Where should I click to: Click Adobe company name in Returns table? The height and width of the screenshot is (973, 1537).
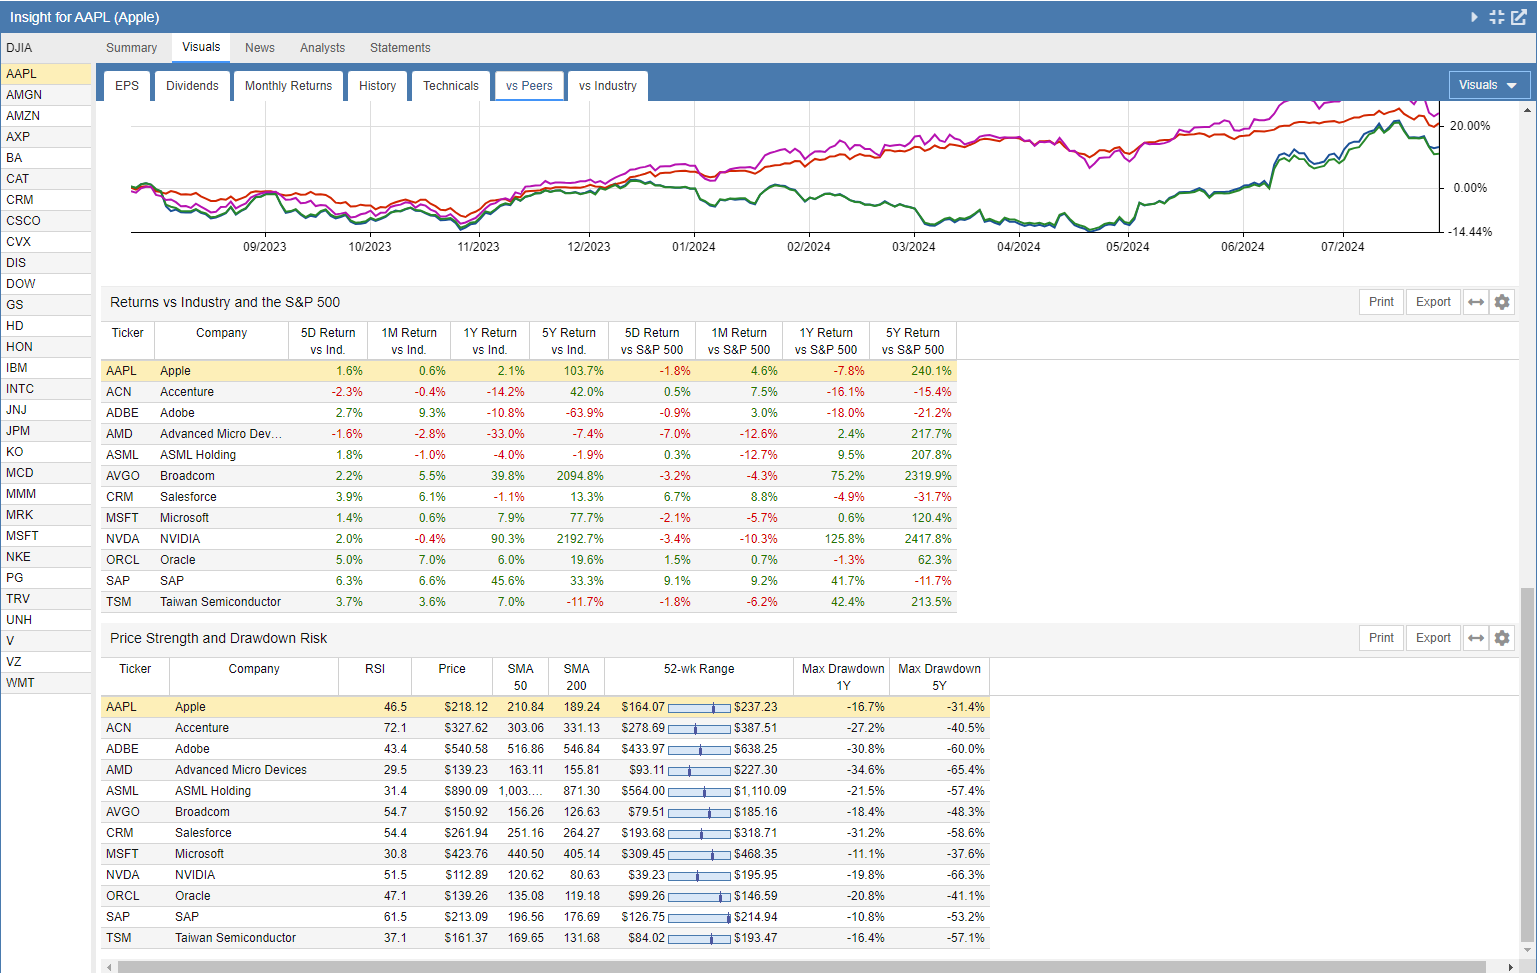click(177, 413)
